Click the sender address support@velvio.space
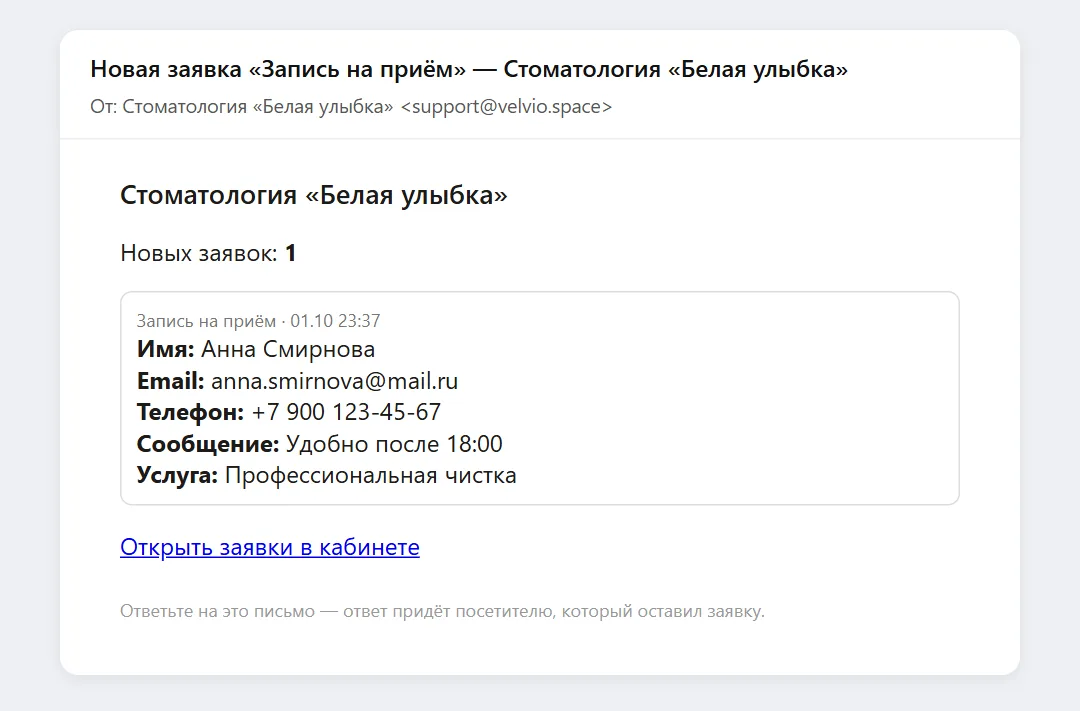The height and width of the screenshot is (711, 1080). click(x=506, y=107)
